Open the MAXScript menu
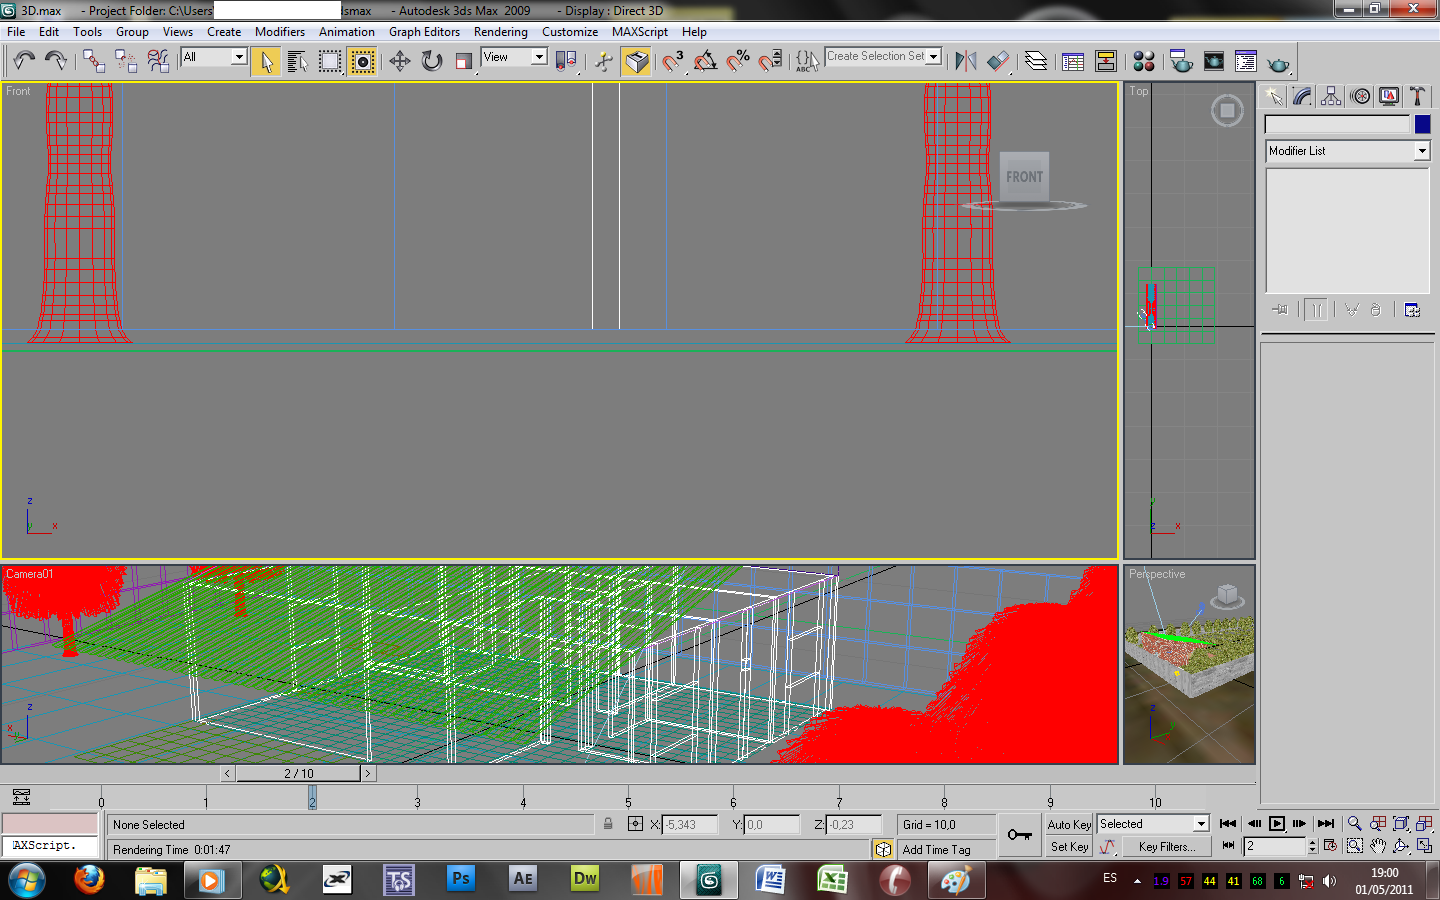 (x=640, y=32)
